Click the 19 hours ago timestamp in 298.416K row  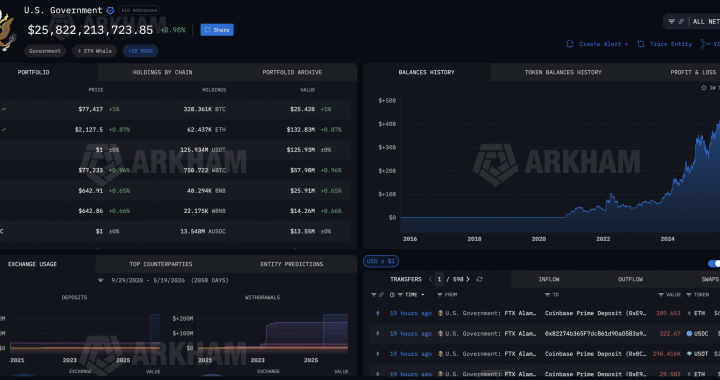[411, 354]
